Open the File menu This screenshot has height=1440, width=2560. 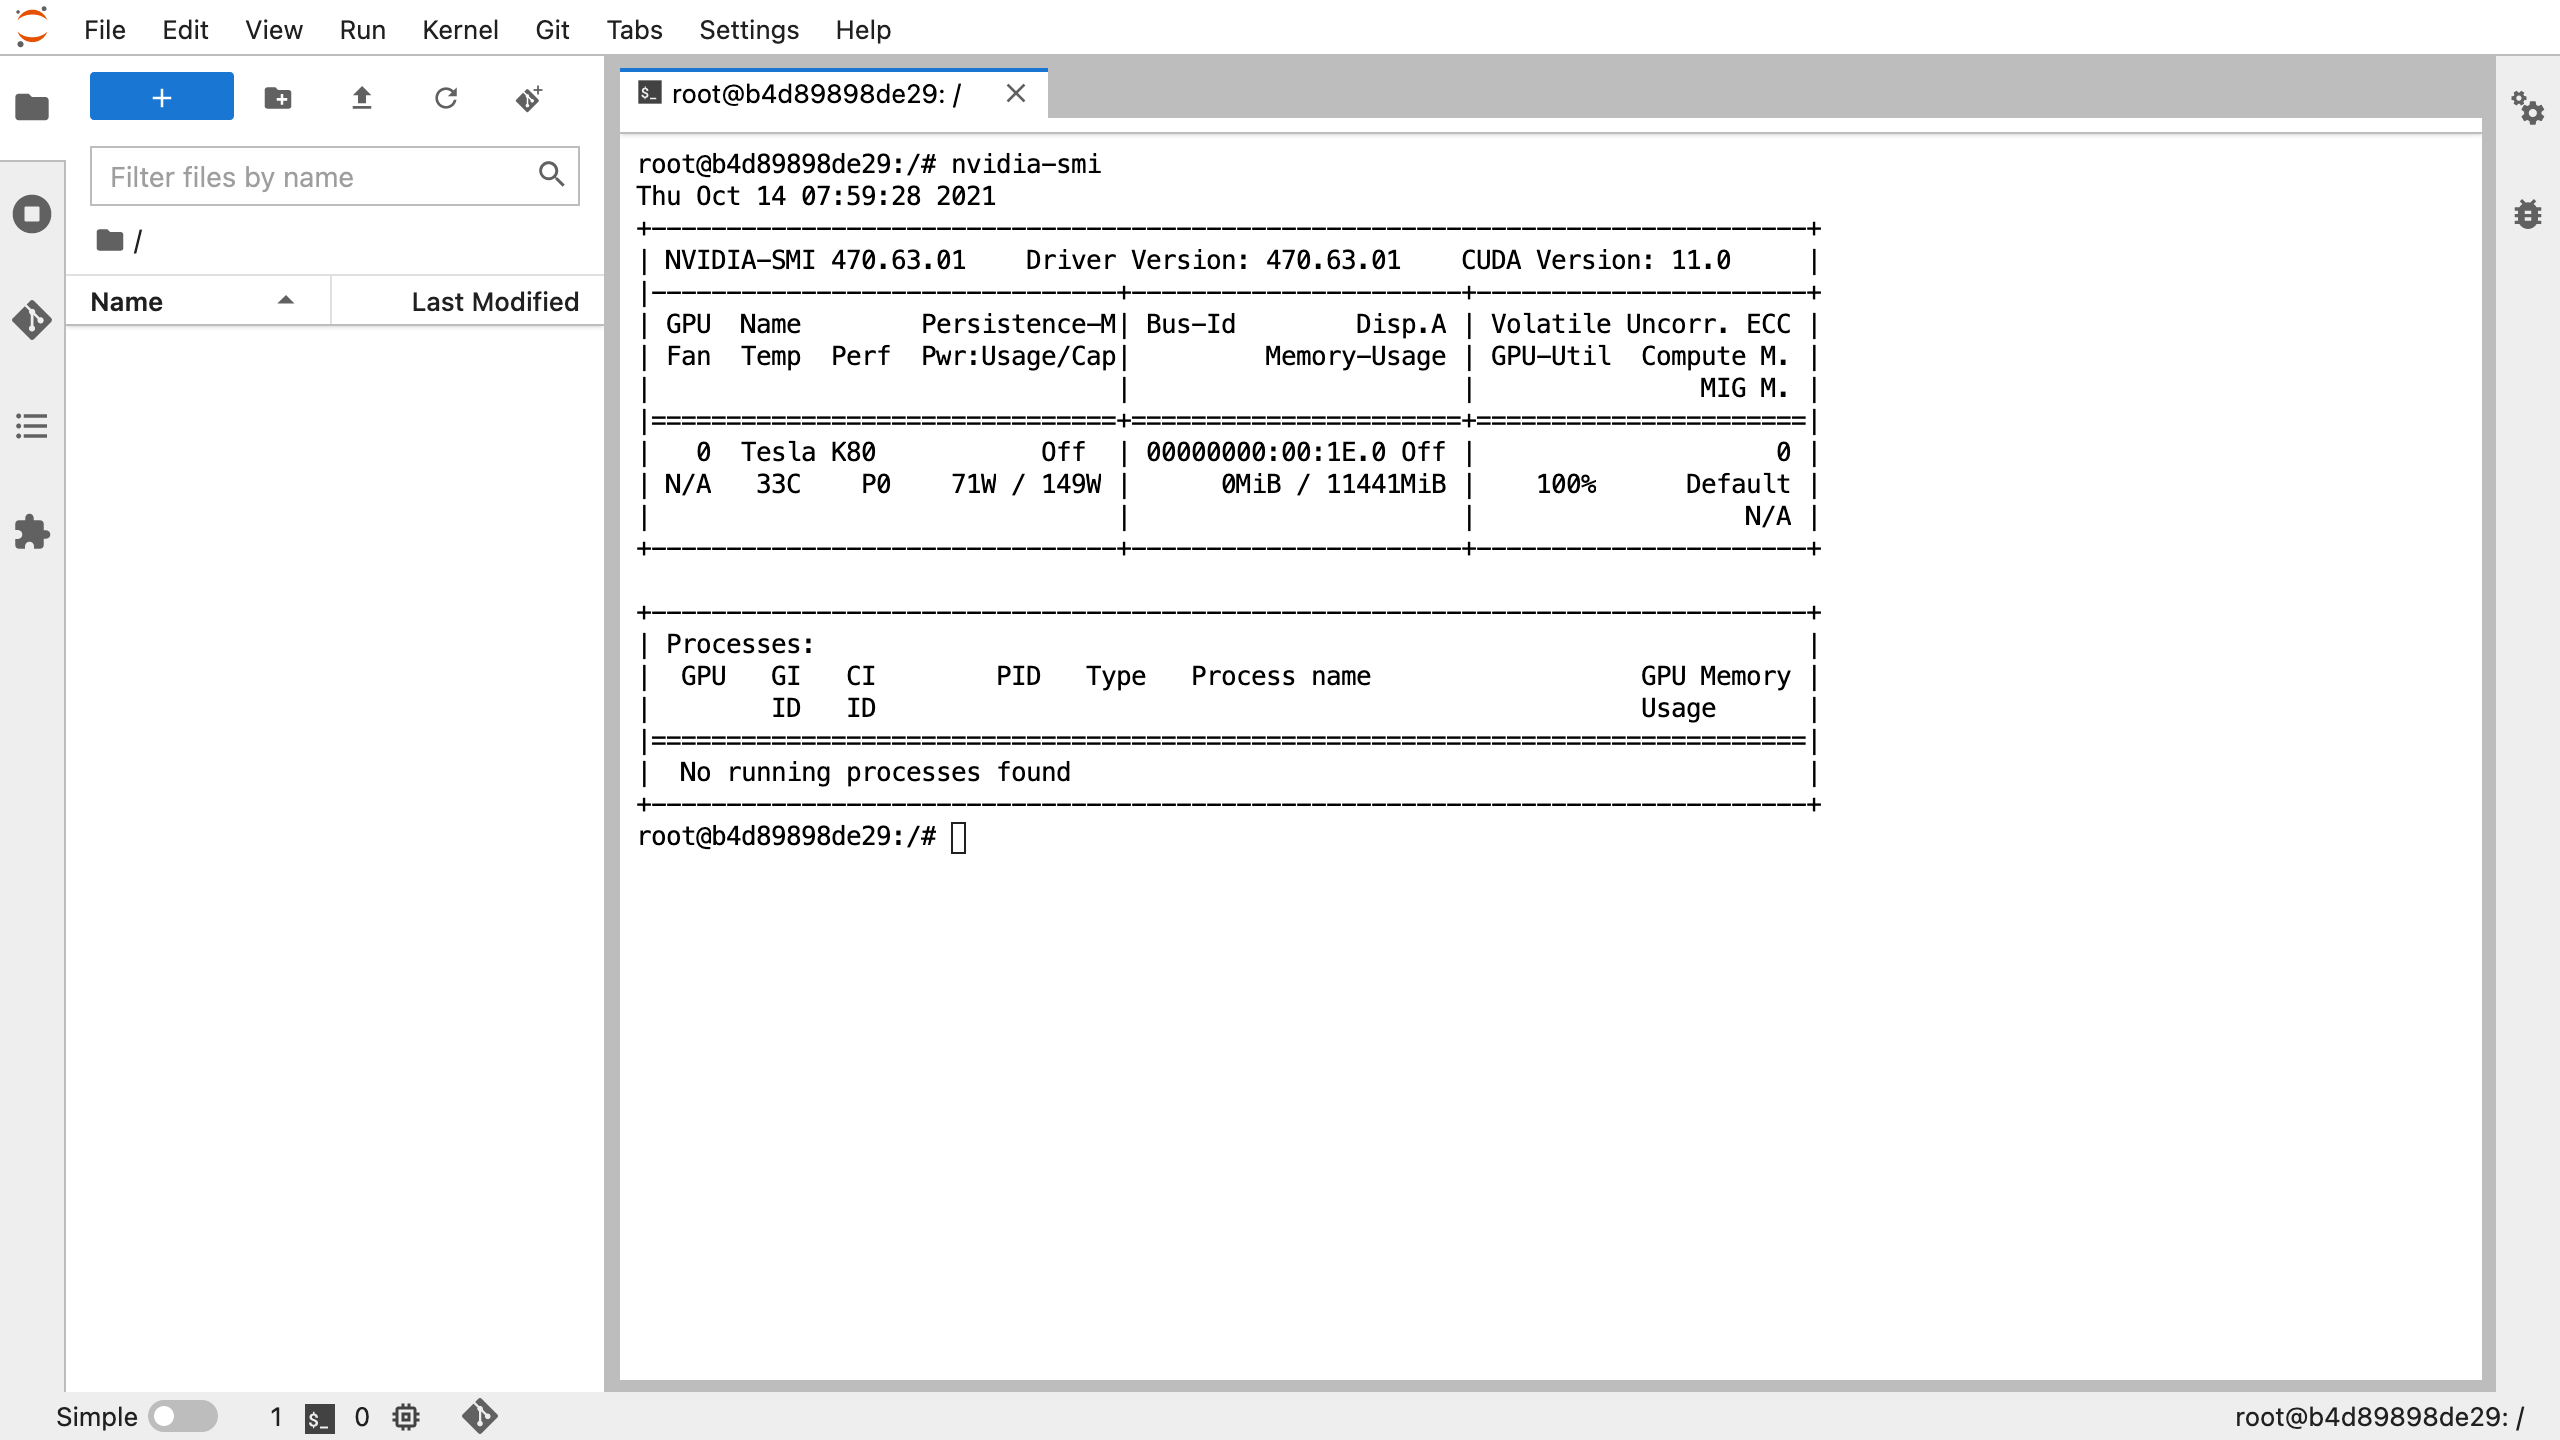click(105, 30)
